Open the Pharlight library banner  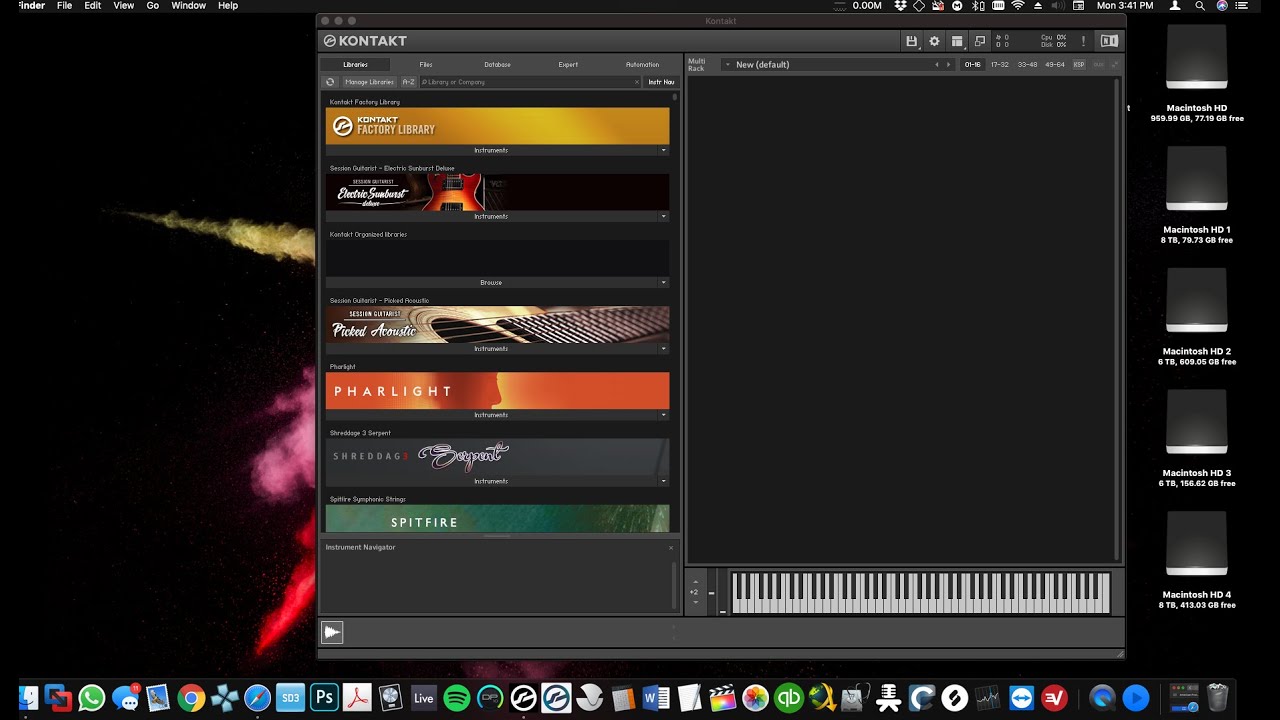coord(497,391)
